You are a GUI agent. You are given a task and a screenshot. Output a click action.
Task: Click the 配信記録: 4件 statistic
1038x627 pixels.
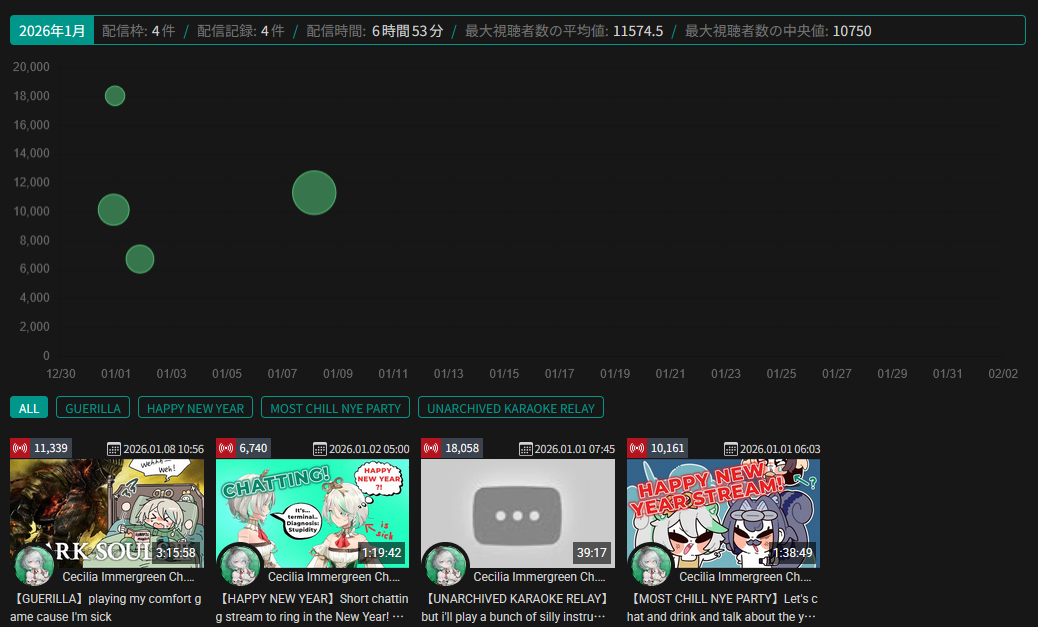[x=241, y=31]
